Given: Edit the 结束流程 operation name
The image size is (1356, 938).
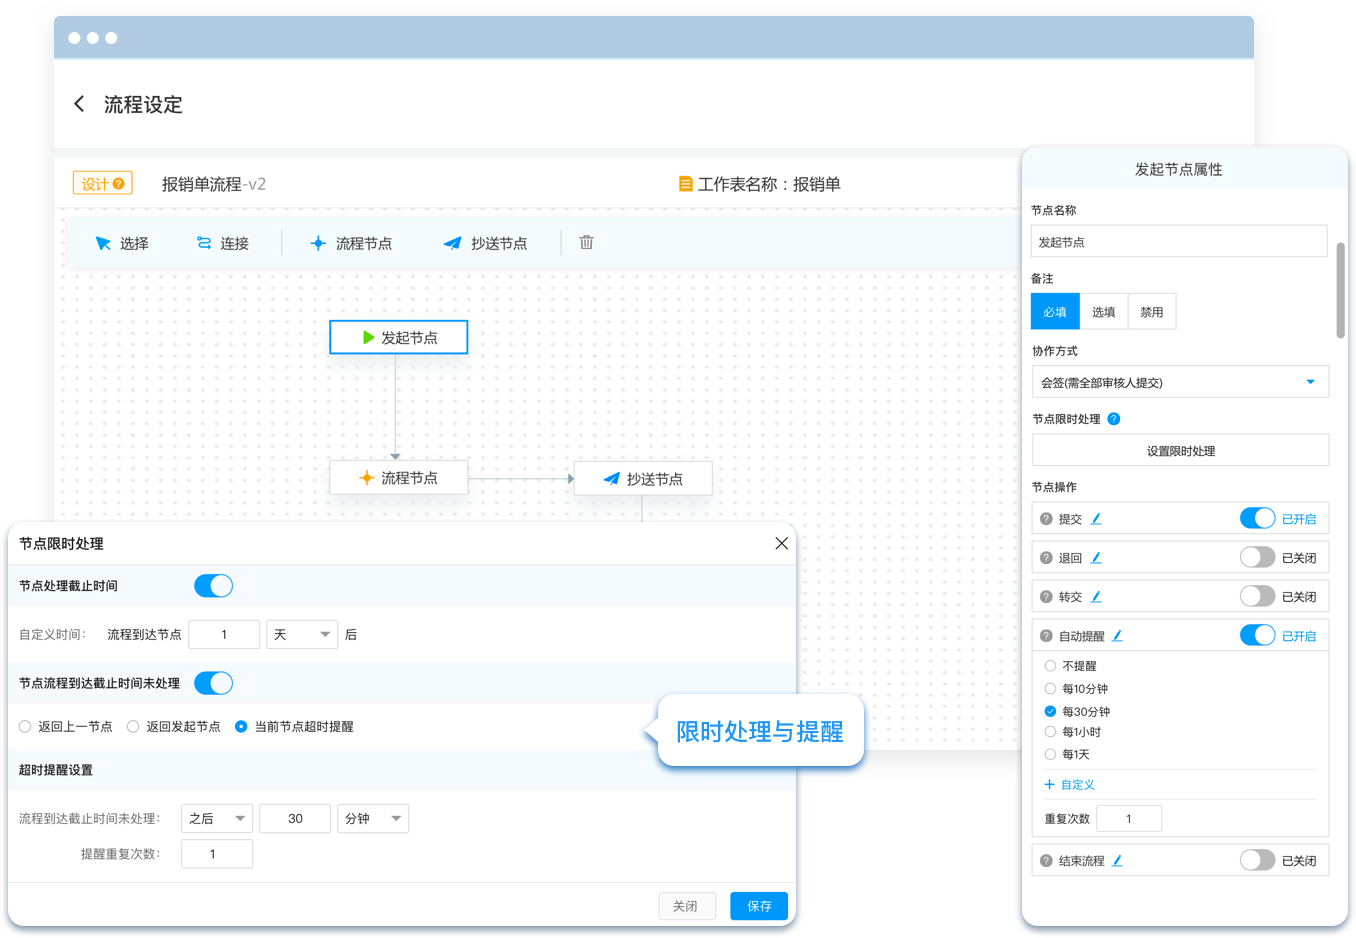Looking at the screenshot, I should (x=1117, y=860).
